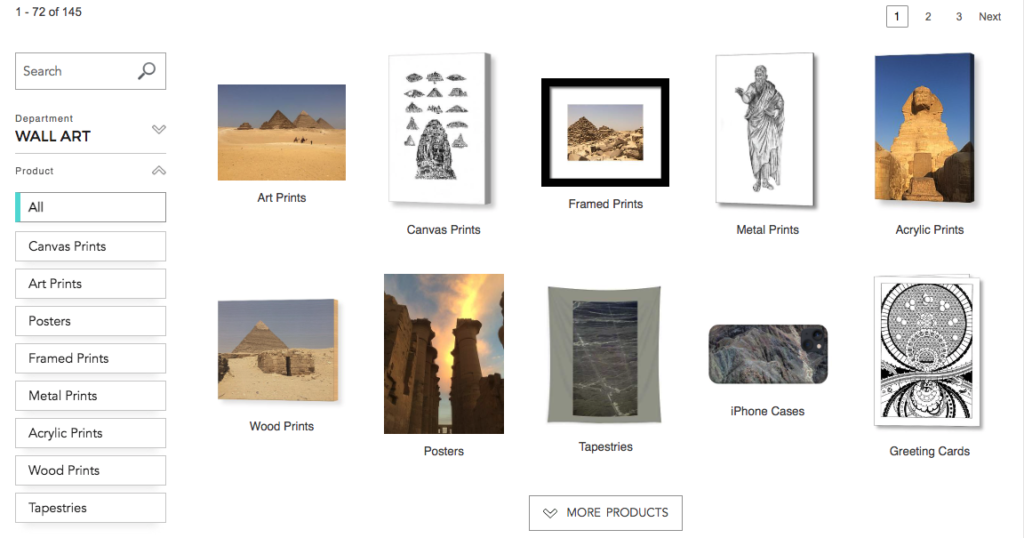The image size is (1024, 538).
Task: Open the Greeting Cards mandala image
Action: [927, 351]
